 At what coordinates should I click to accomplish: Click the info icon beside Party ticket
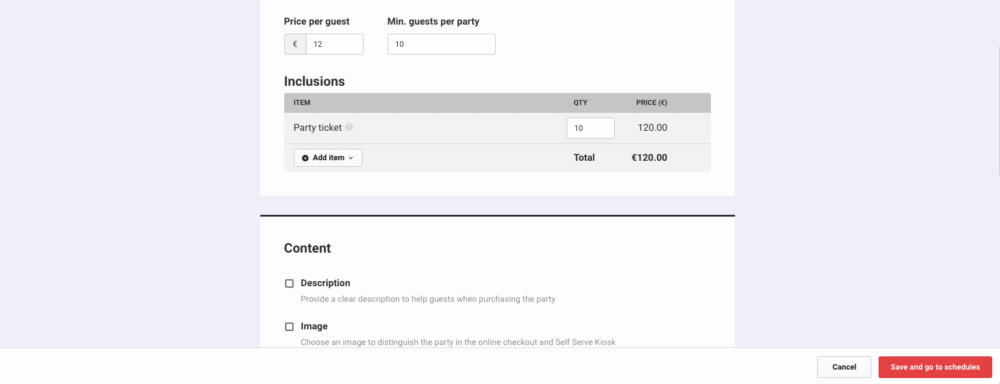(x=349, y=127)
